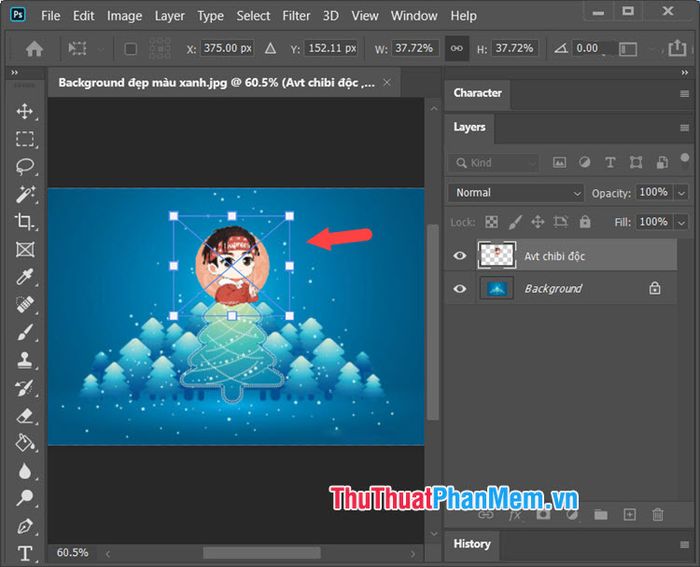Viewport: 700px width, 567px height.
Task: Select the Magic Wand tool
Action: (x=25, y=194)
